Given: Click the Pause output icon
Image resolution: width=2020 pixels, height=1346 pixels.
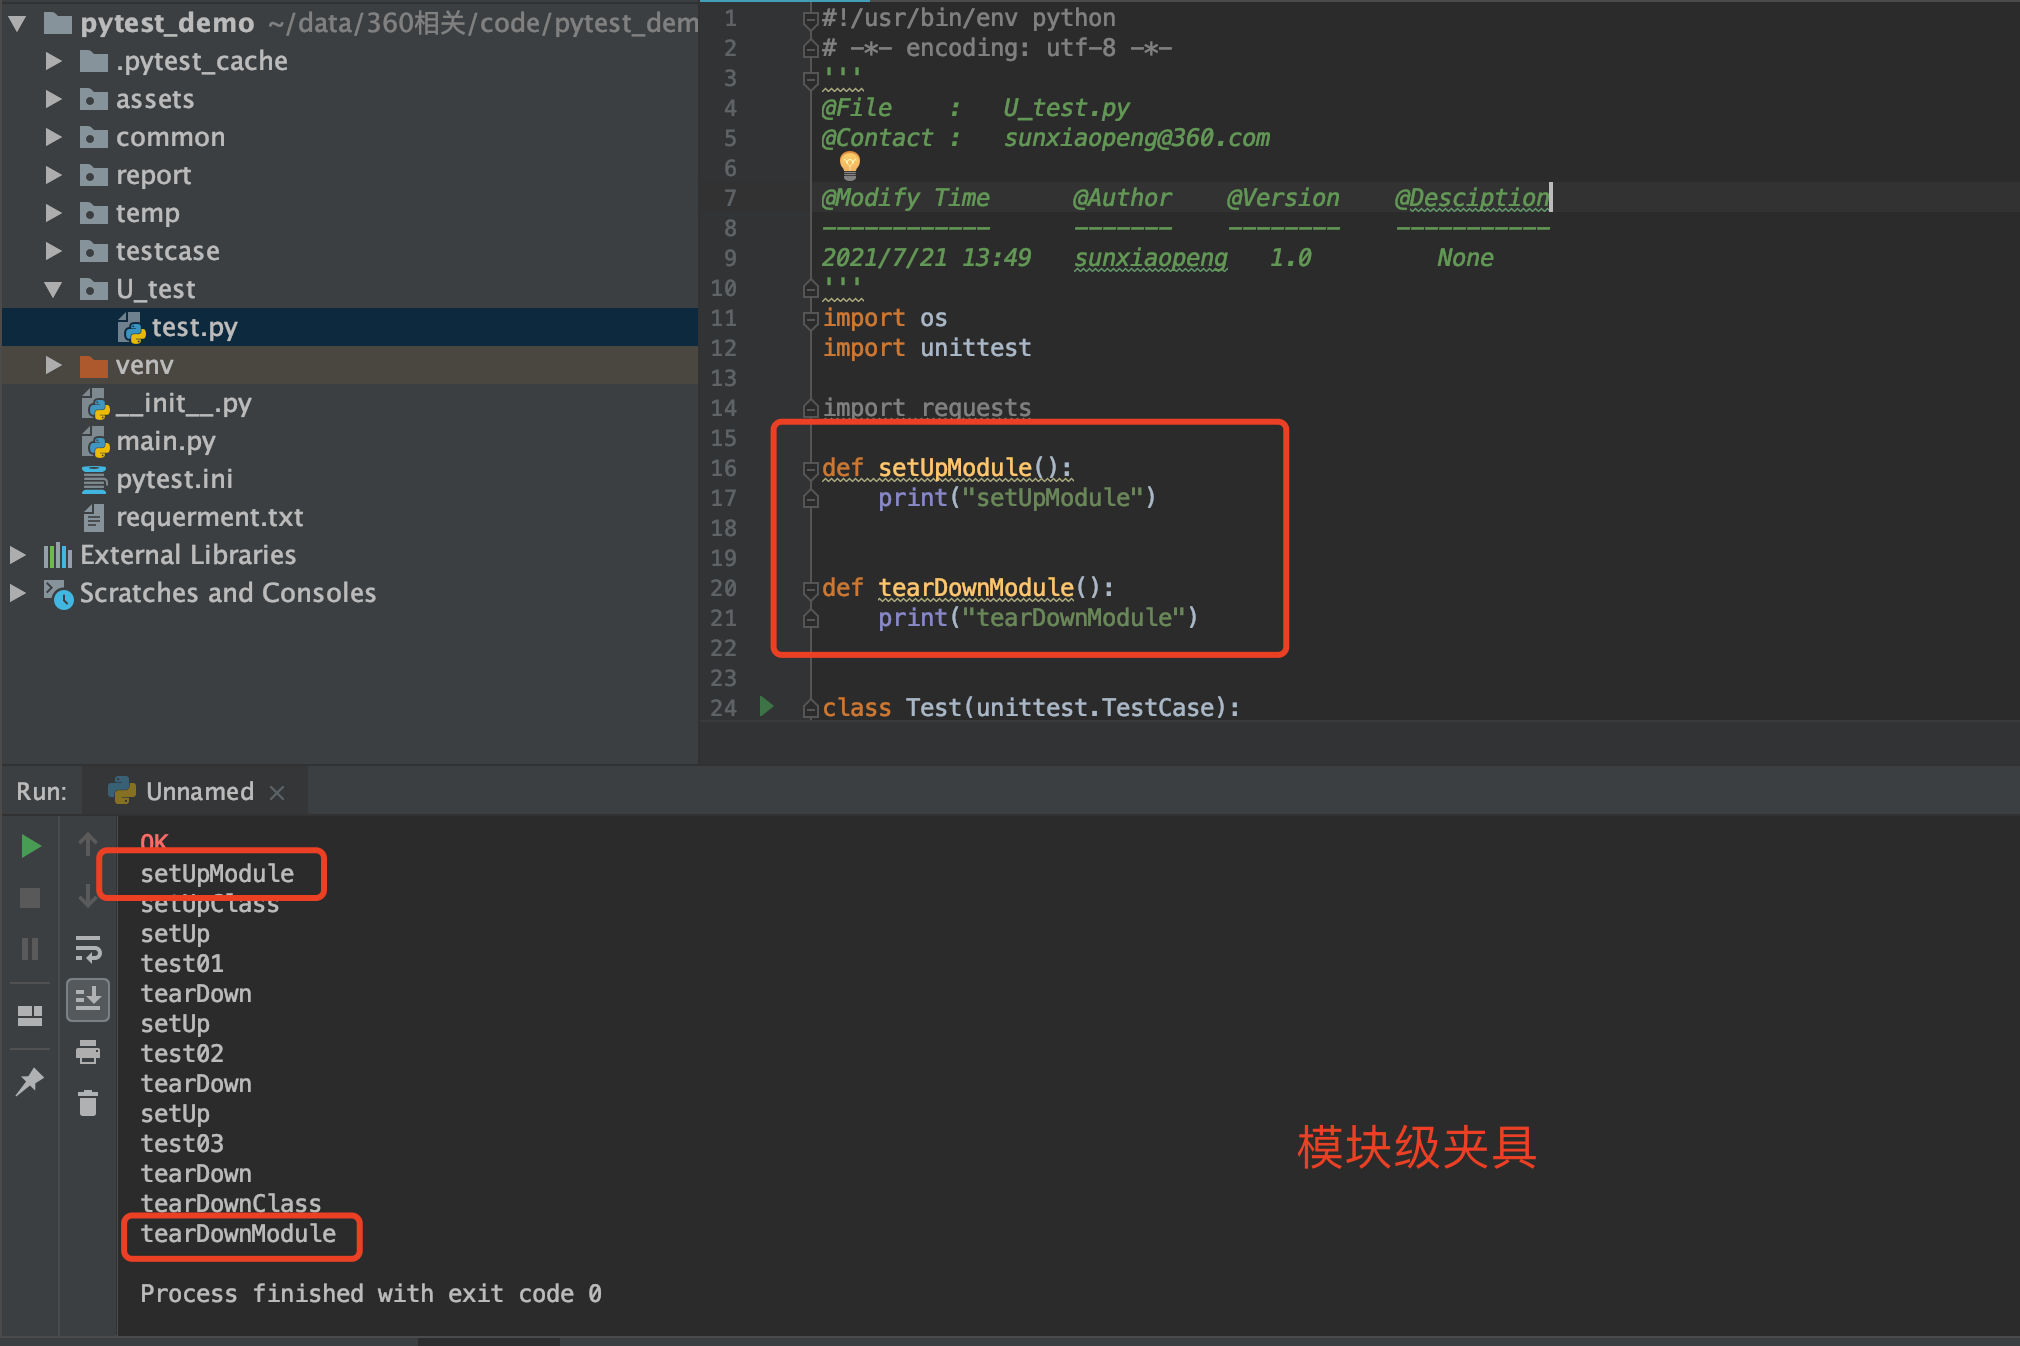Looking at the screenshot, I should [x=30, y=948].
